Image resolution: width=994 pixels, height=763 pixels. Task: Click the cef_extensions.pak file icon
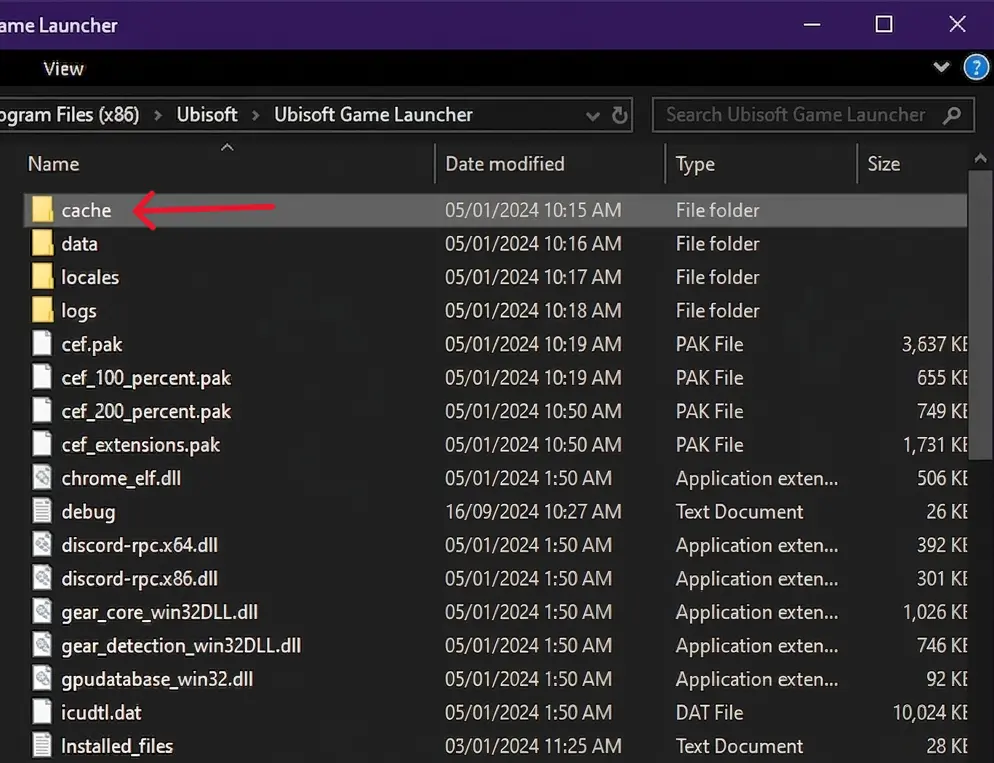click(x=42, y=445)
